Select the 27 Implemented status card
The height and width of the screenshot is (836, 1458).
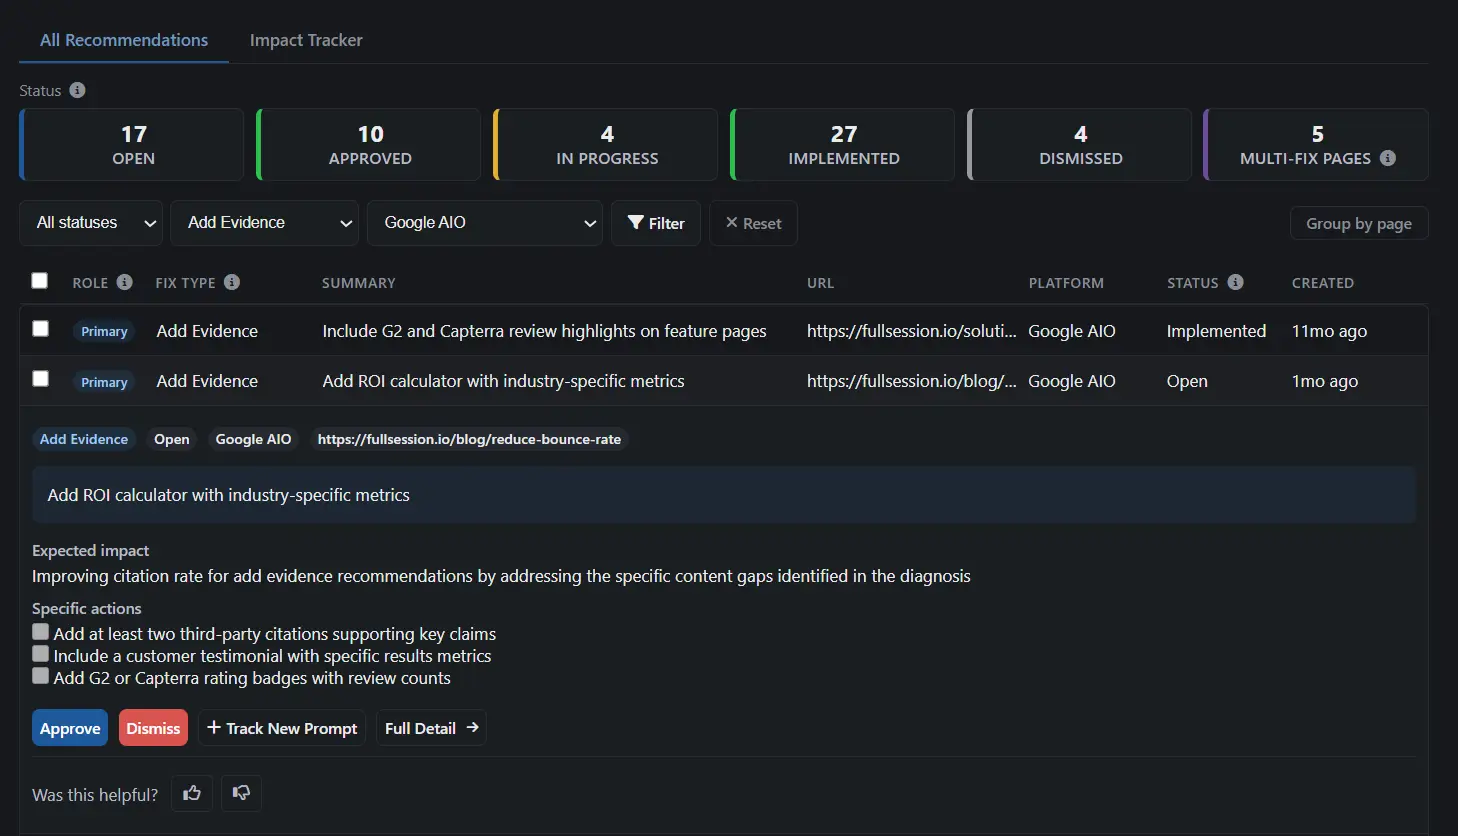click(843, 145)
